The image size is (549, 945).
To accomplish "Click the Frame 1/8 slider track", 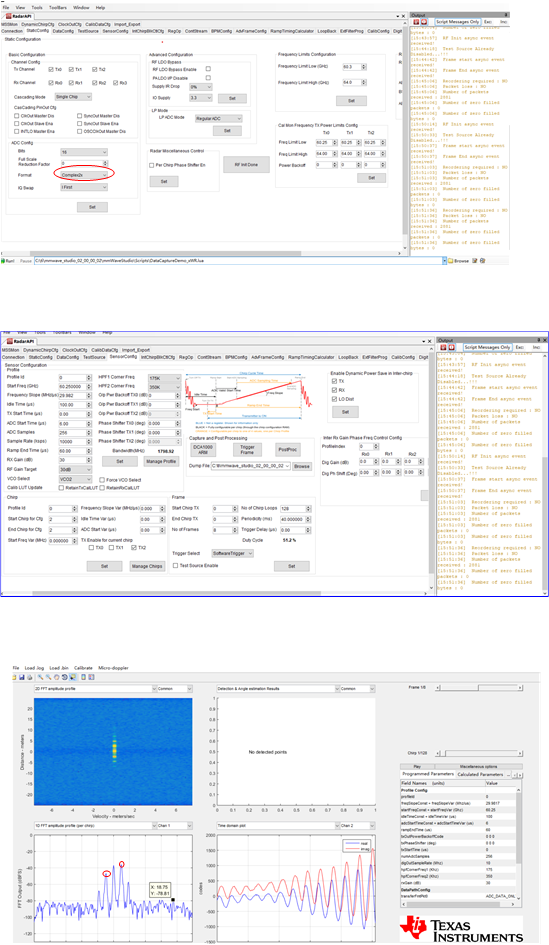I will click(x=478, y=688).
